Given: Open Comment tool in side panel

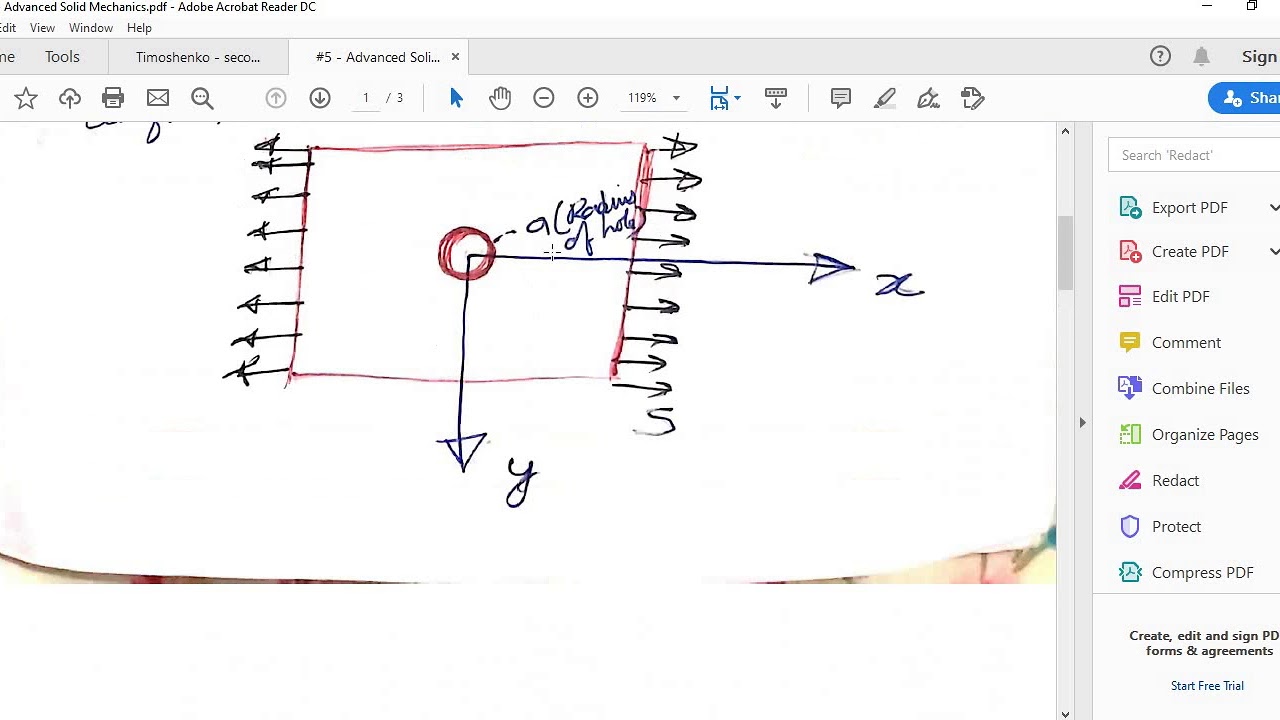Looking at the screenshot, I should coord(1170,343).
